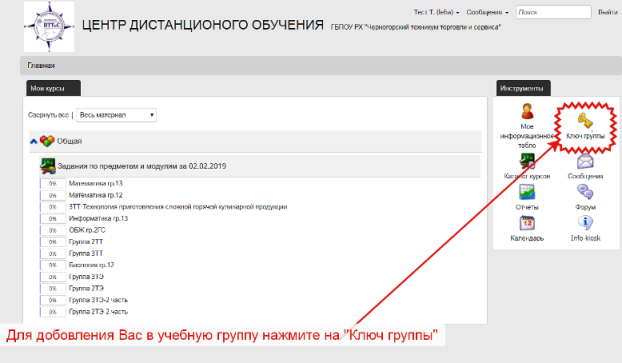Click the ЦЕНТР ДИСТАНЦИОНОГО ОБУЧЕНИЯ title
This screenshot has height=363, width=622.
coord(203,25)
